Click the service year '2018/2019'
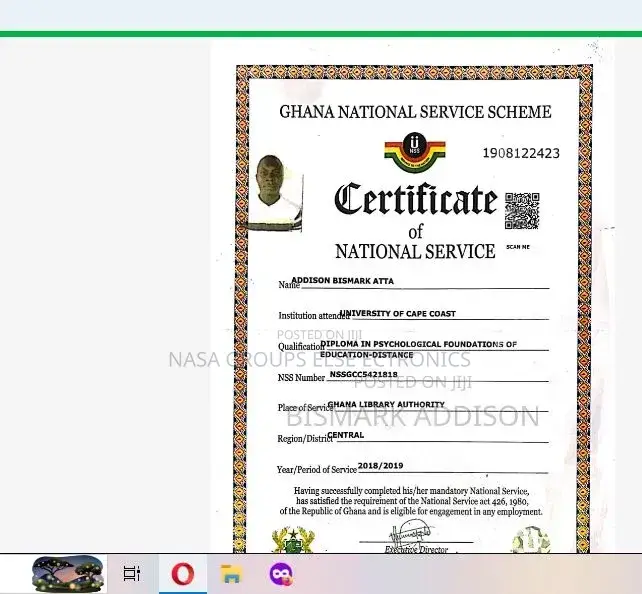Viewport: 642px width, 594px height. pyautogui.click(x=380, y=465)
